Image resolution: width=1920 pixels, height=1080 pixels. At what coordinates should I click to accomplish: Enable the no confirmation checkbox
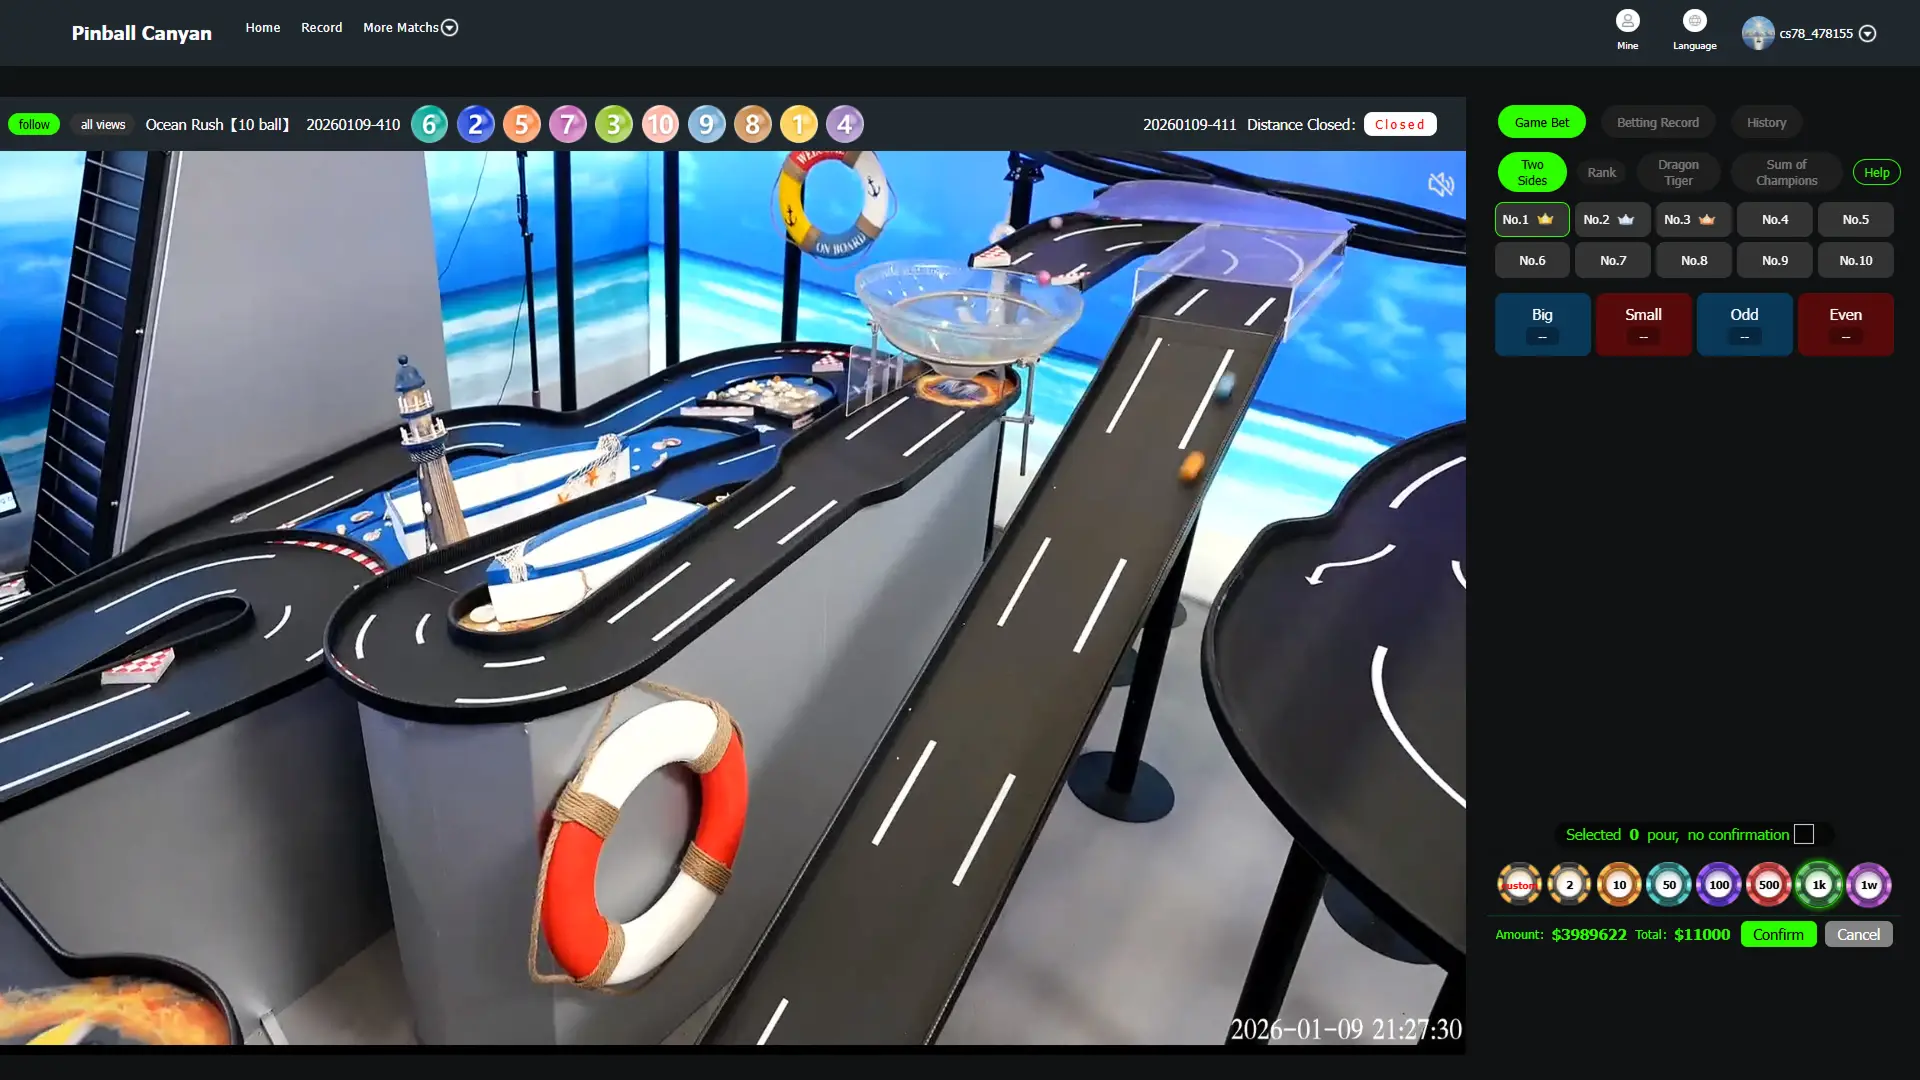click(1804, 835)
